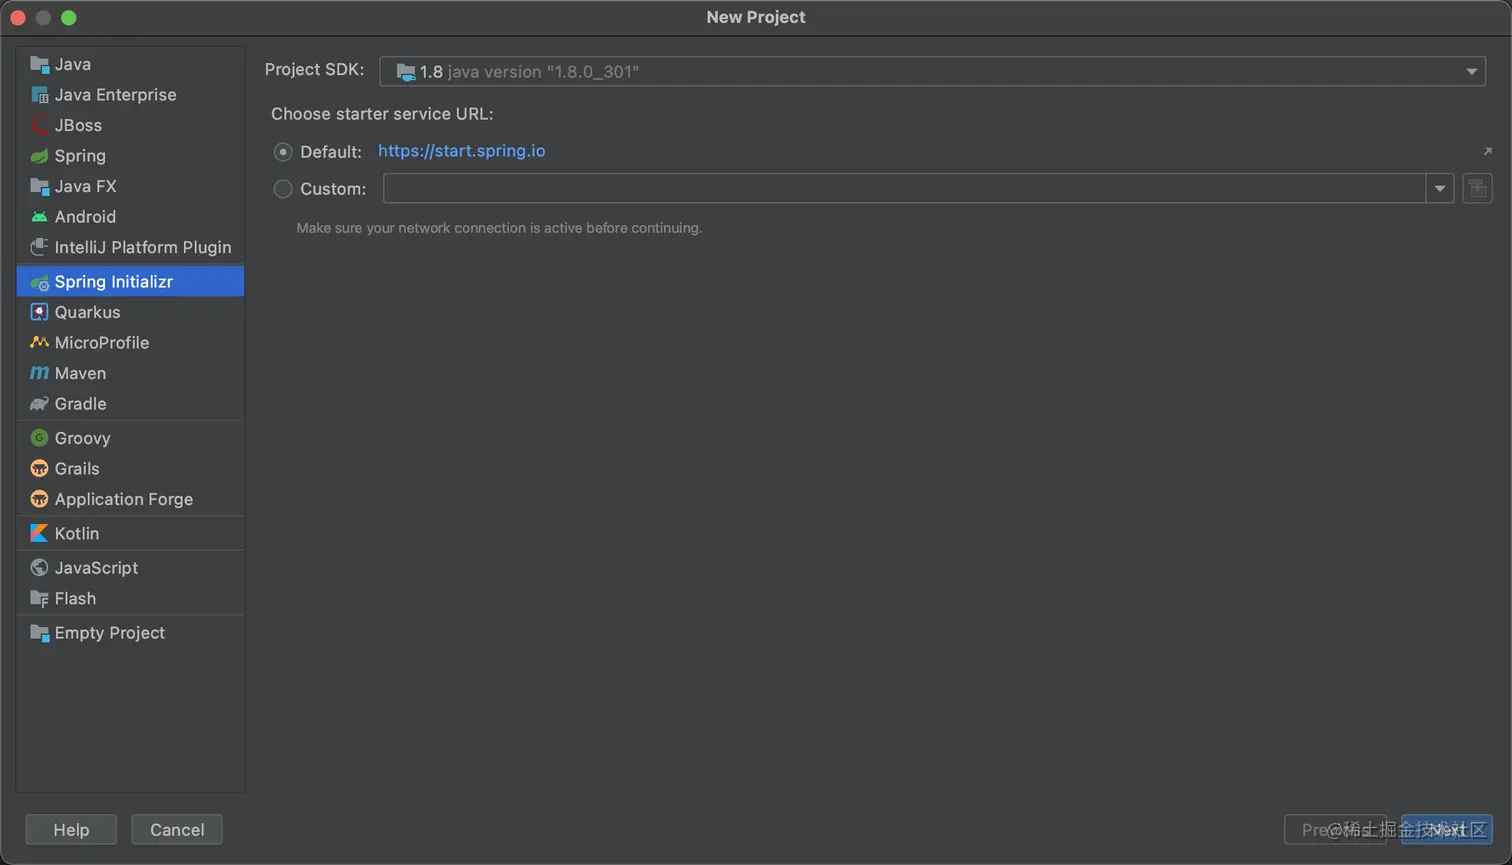1512x865 pixels.
Task: Click the icon button beside Custom URL
Action: click(1477, 188)
